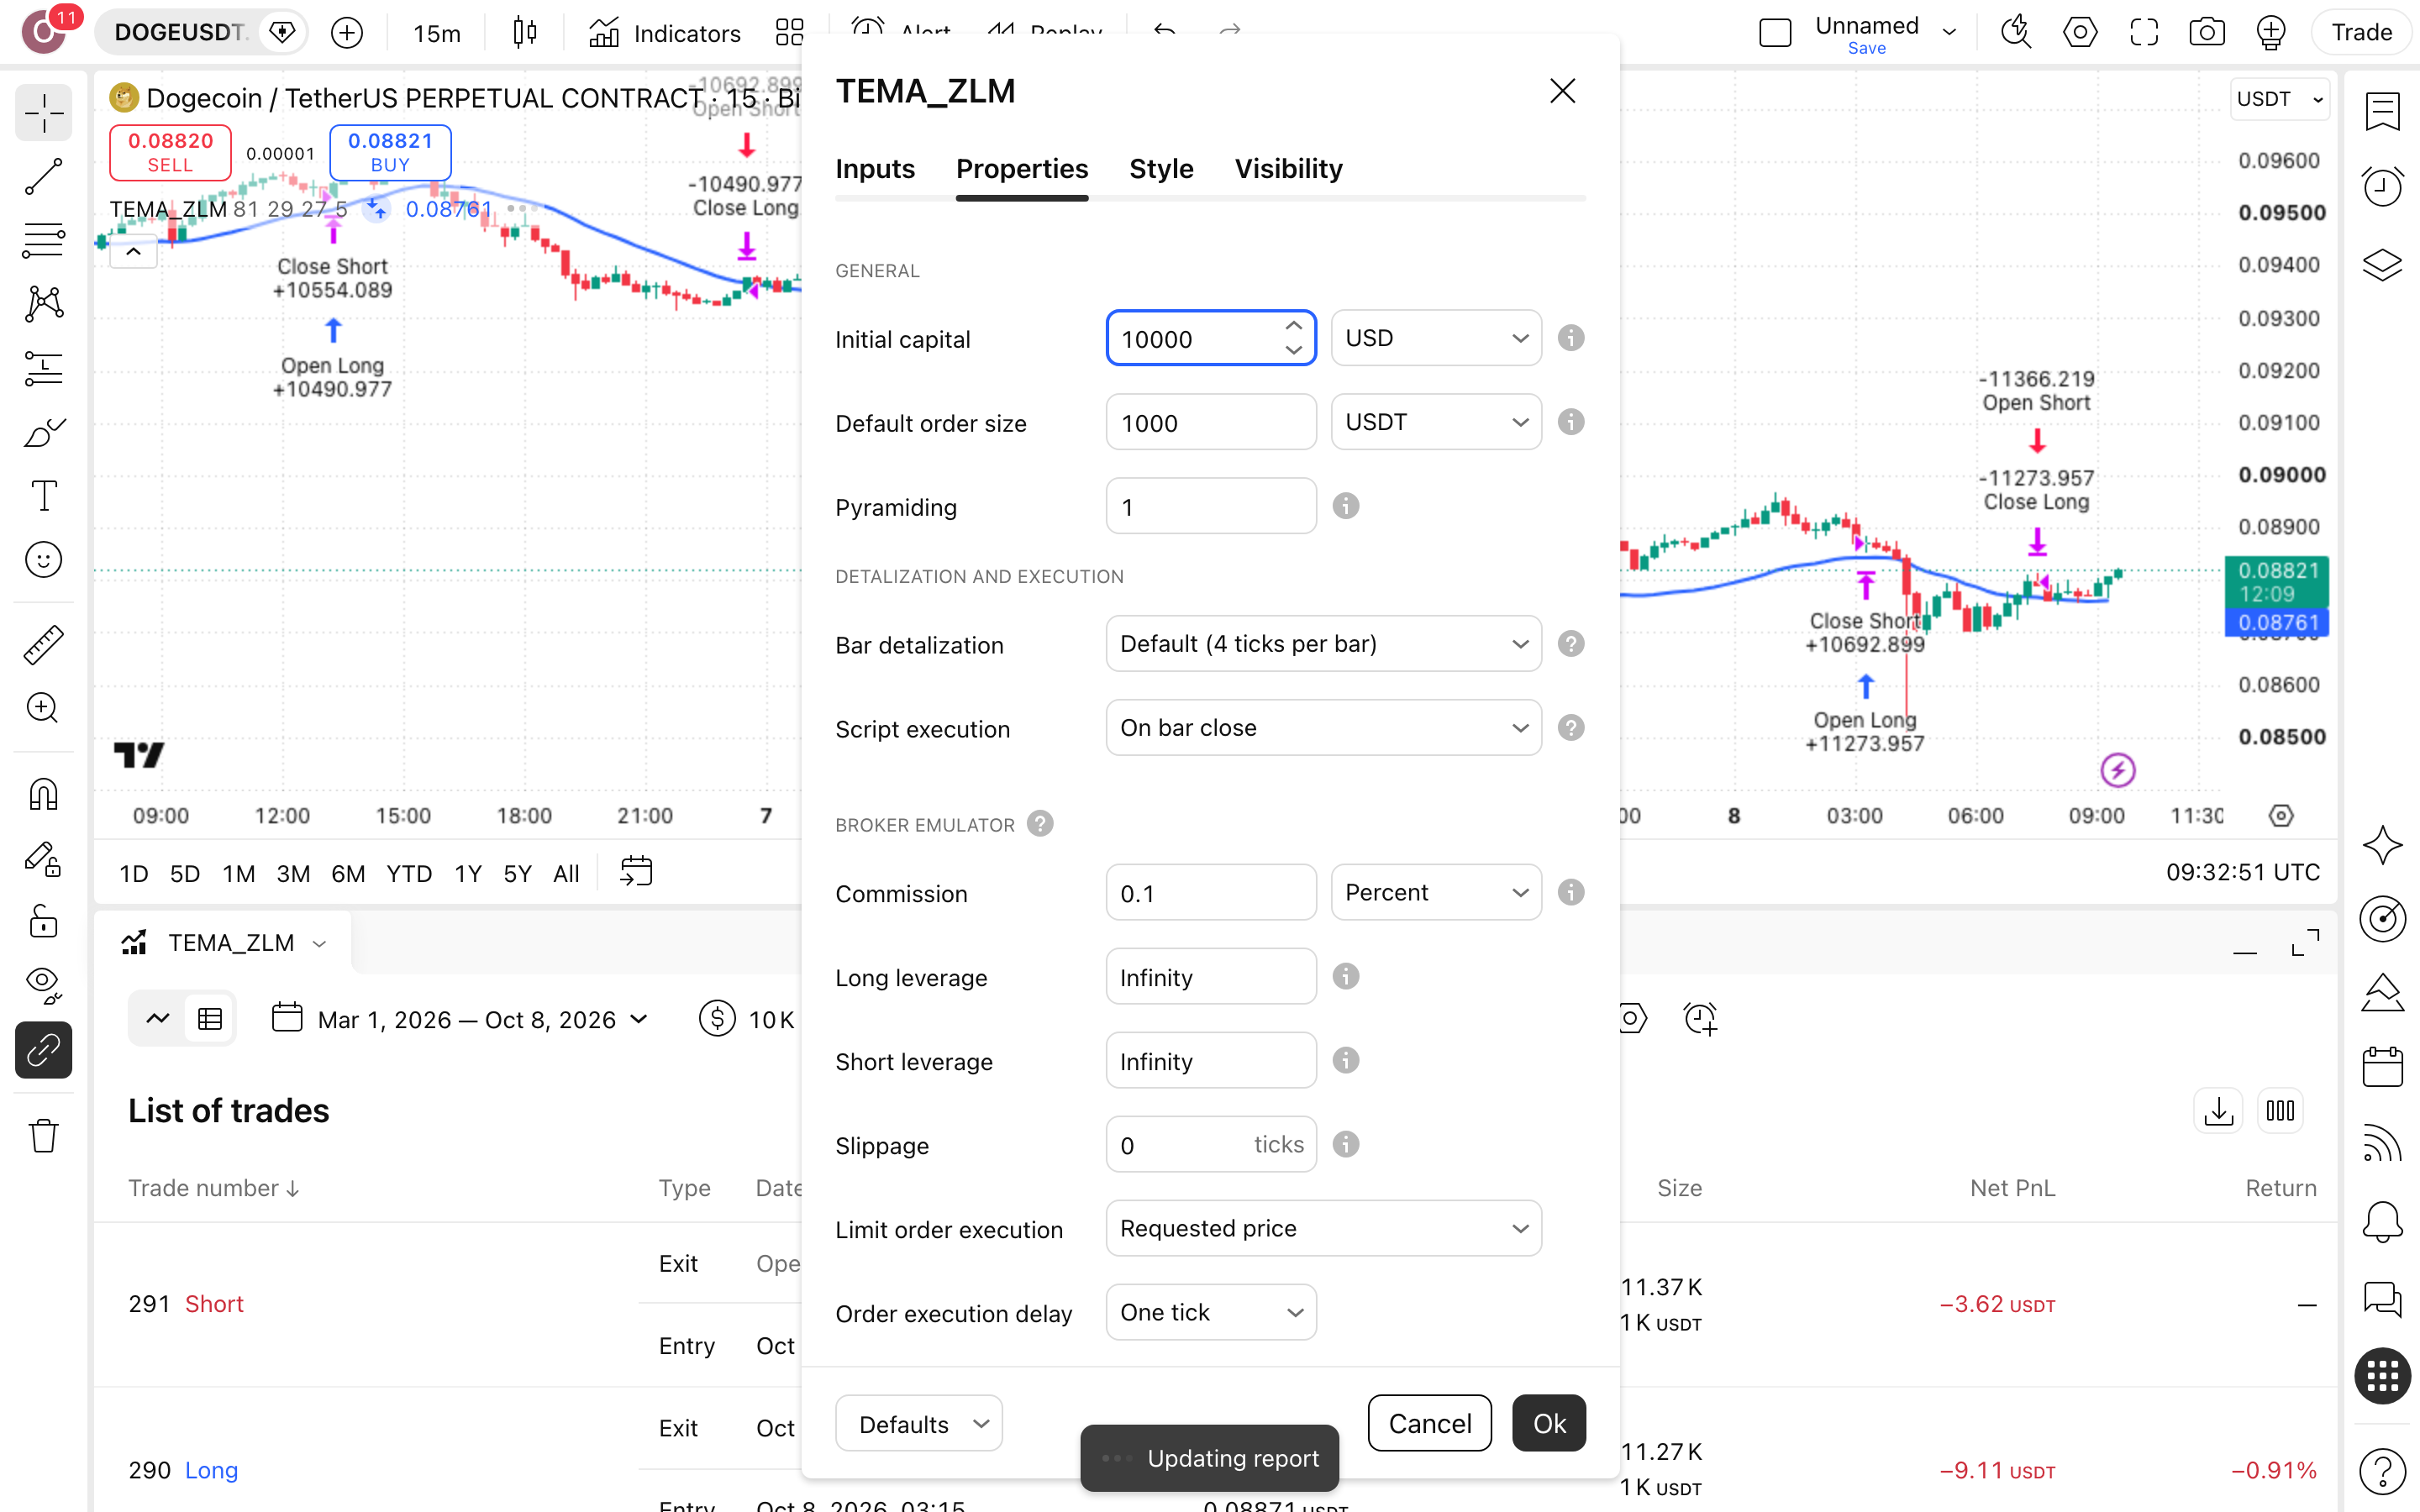Open the Alerts clock panel
The height and width of the screenshot is (1512, 2420).
point(2382,186)
